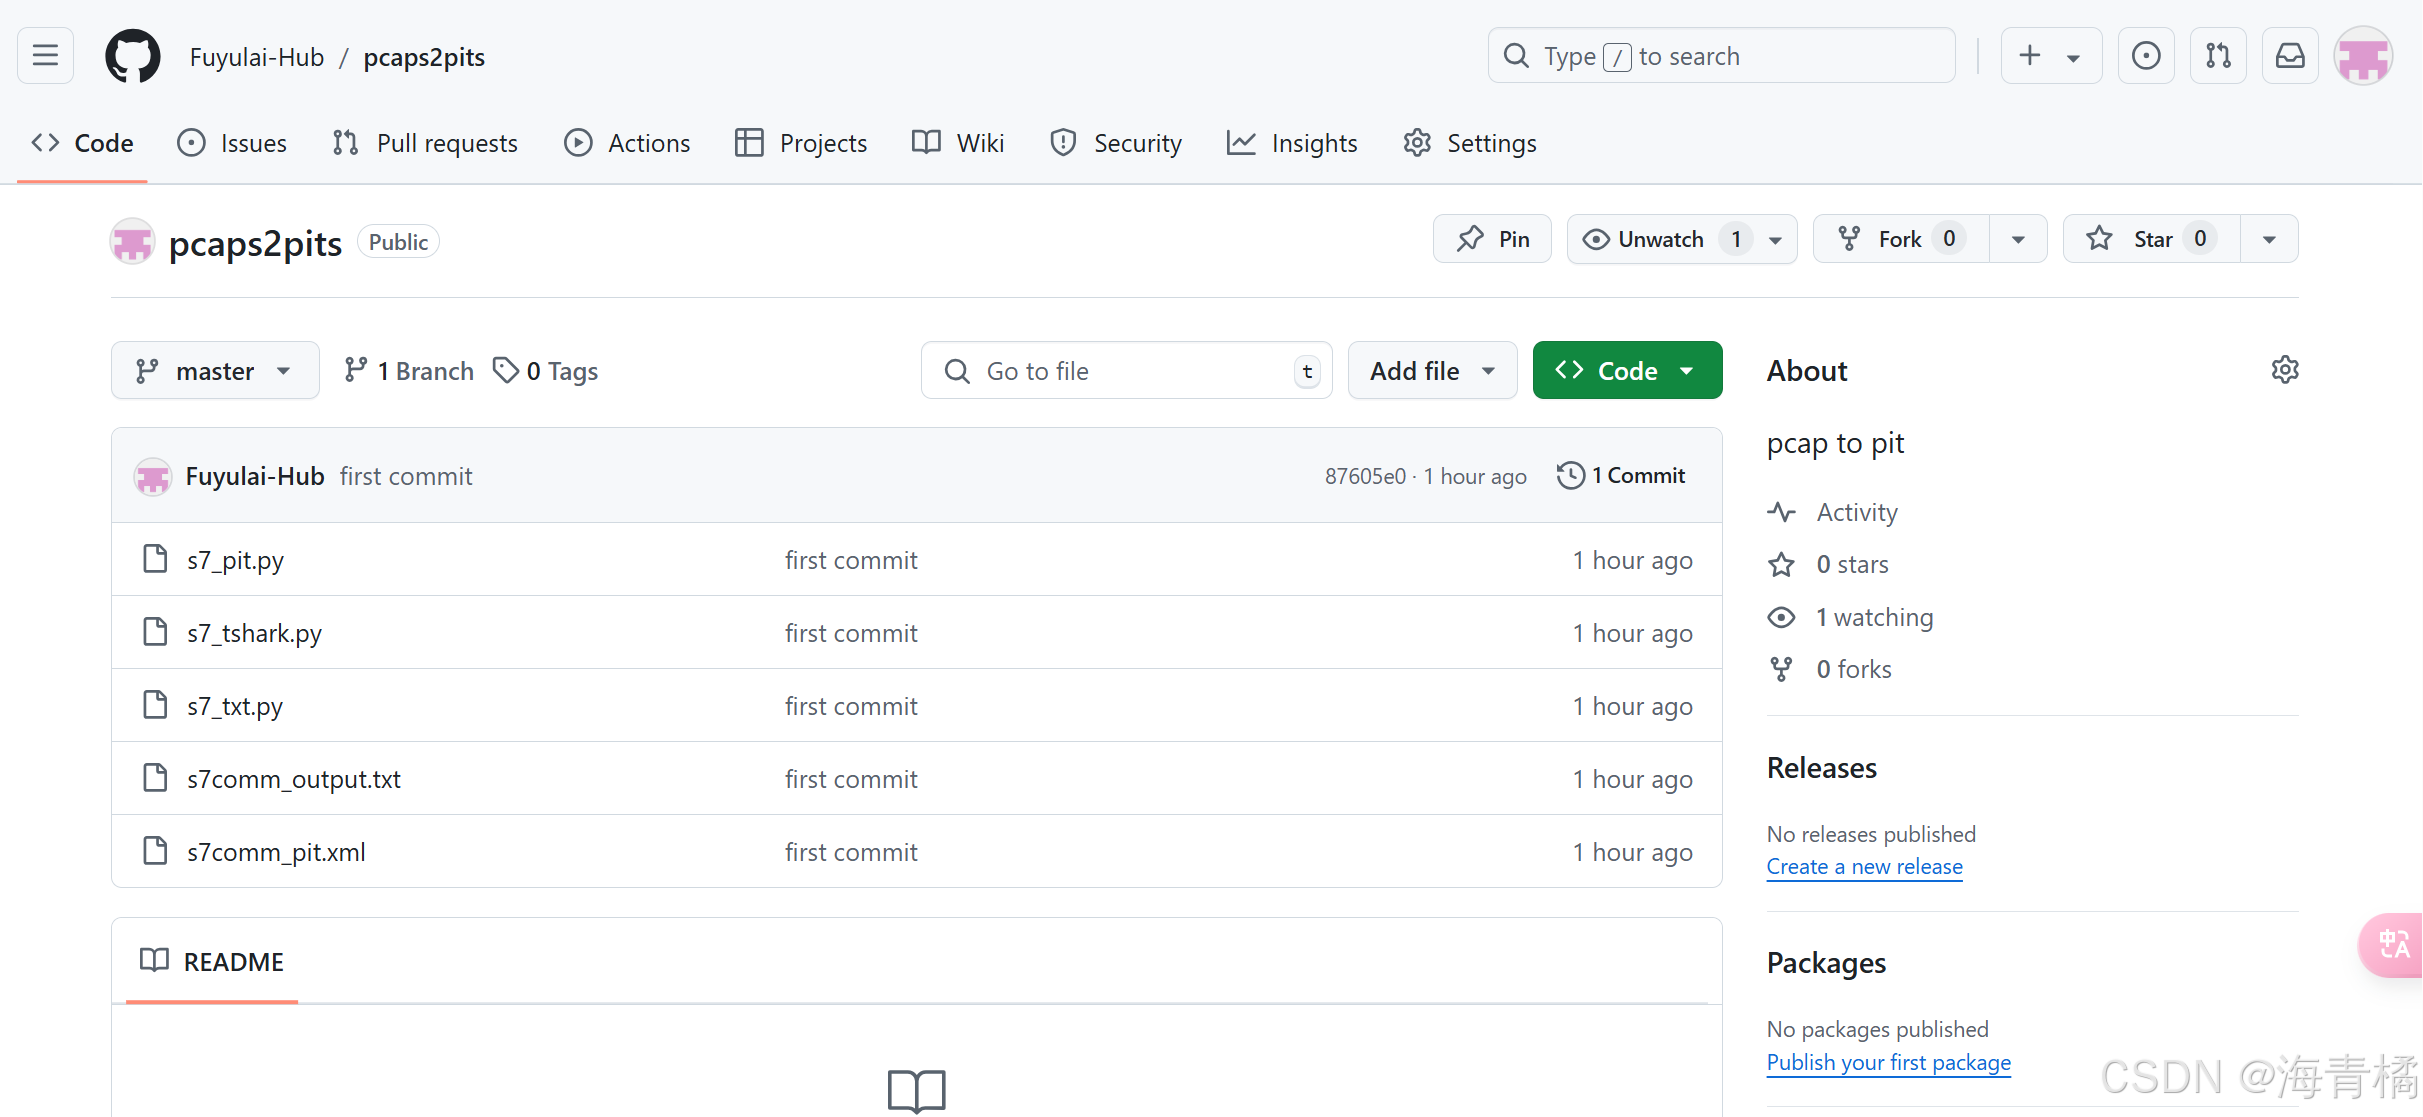The width and height of the screenshot is (2423, 1117).
Task: Open the issues inbox icon in header
Action: point(2146,56)
